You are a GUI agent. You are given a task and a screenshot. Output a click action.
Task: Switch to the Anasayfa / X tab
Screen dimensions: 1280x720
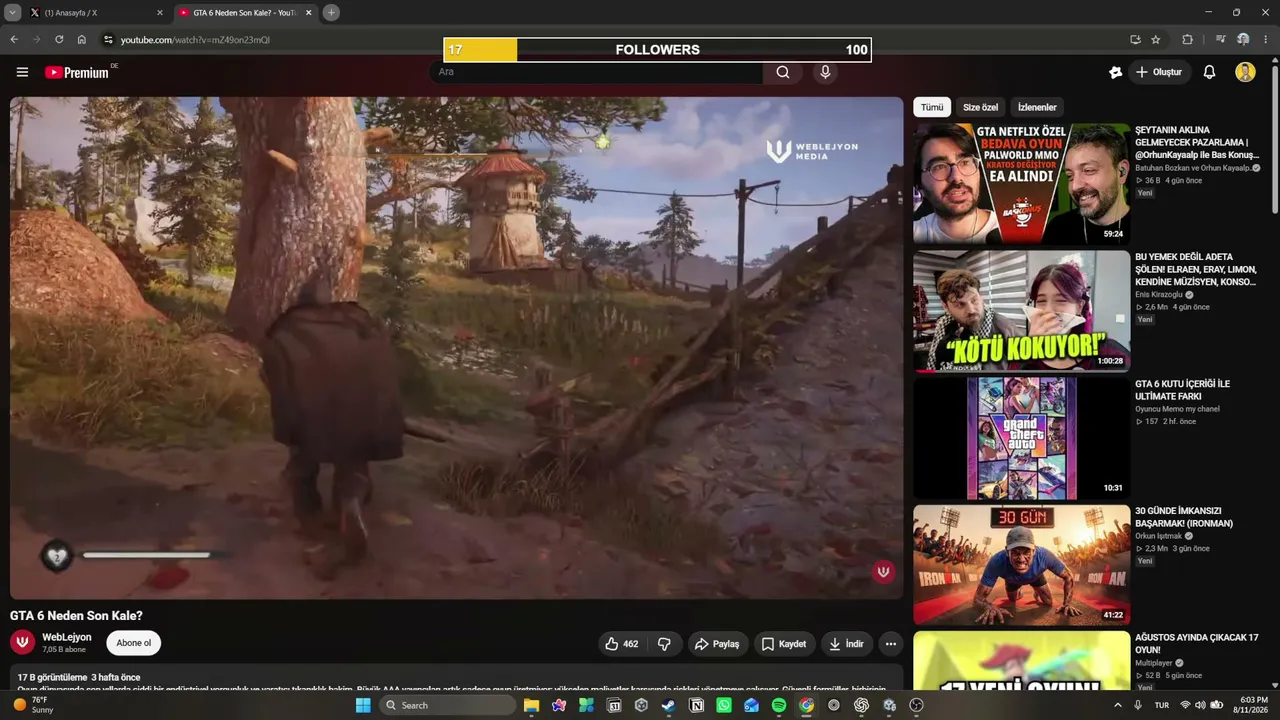coord(95,13)
